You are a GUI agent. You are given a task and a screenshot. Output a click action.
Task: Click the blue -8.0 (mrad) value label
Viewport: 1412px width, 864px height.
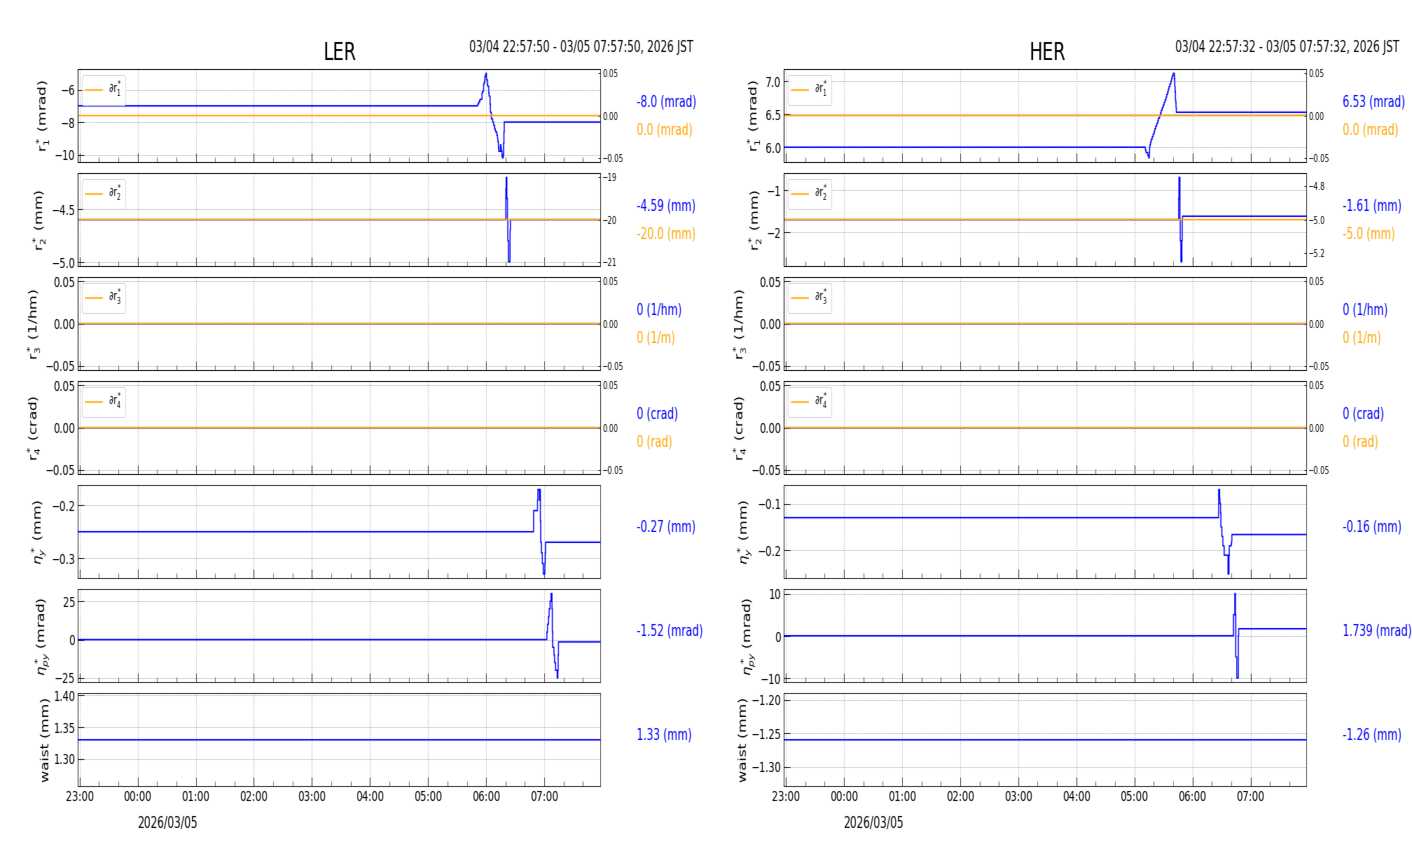tap(666, 102)
